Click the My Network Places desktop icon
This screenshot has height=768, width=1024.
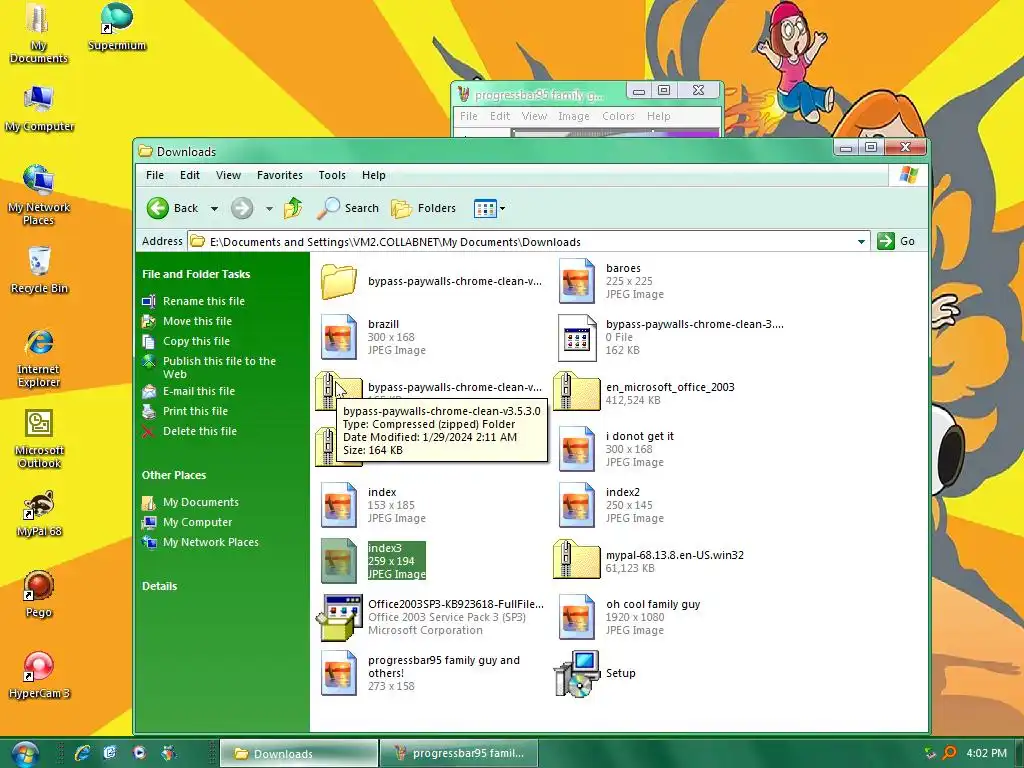[x=39, y=195]
